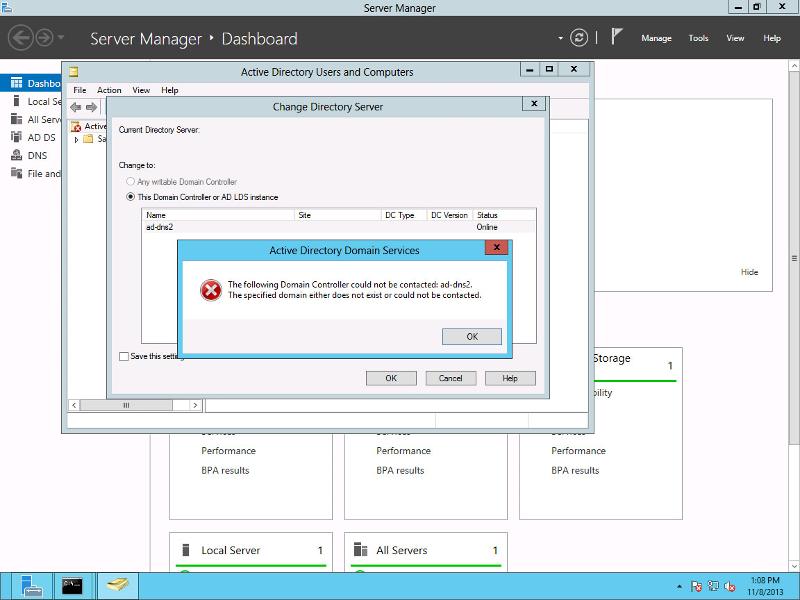Select File and Storage Services in sidebar
The width and height of the screenshot is (800, 600).
pos(31,173)
